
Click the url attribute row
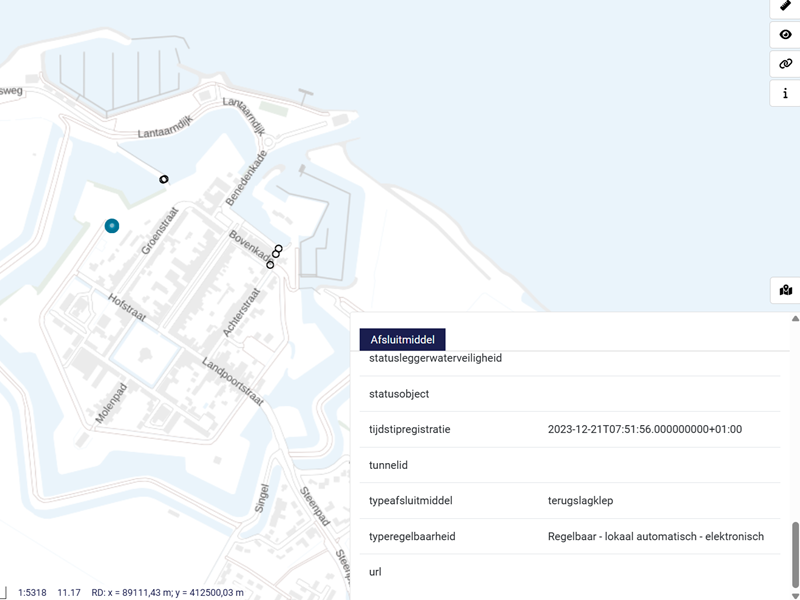click(x=570, y=572)
